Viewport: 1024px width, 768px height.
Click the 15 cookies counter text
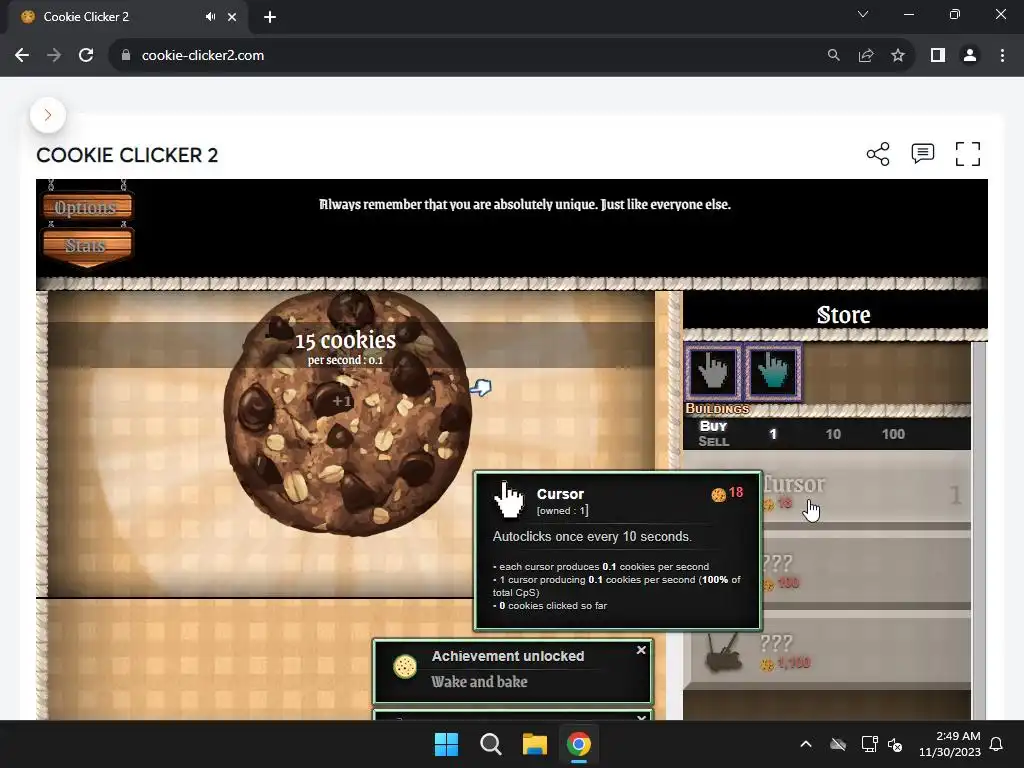coord(345,340)
